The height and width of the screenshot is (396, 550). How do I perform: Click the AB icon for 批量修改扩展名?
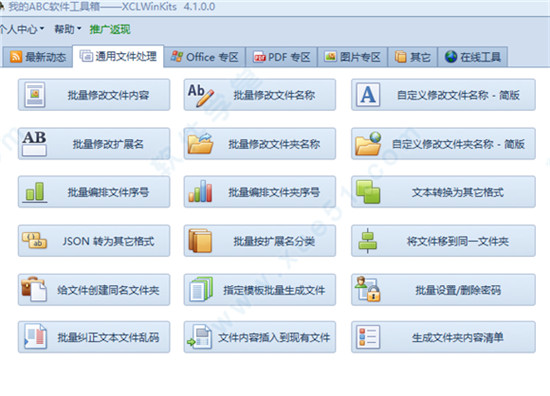click(34, 143)
